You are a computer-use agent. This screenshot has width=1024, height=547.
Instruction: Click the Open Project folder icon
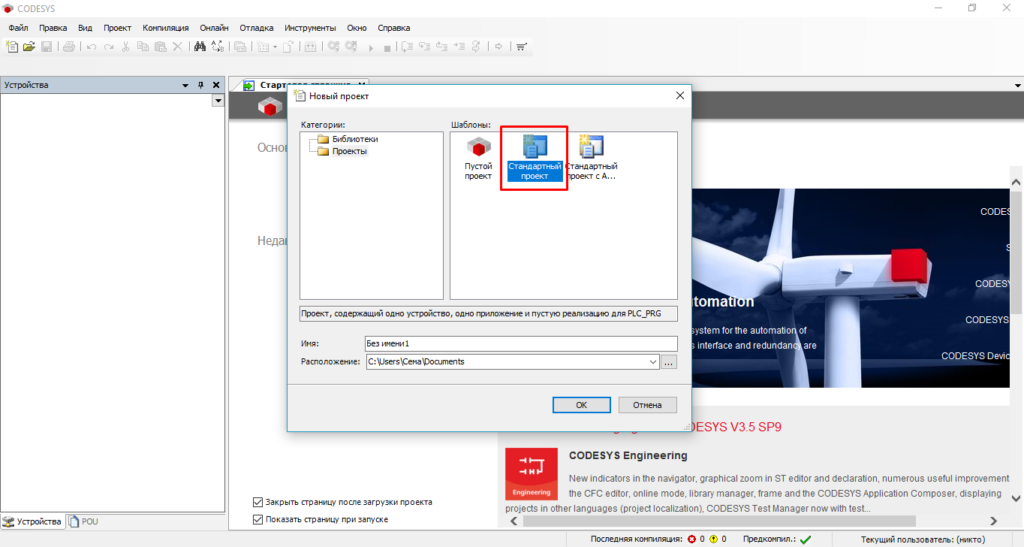point(29,46)
